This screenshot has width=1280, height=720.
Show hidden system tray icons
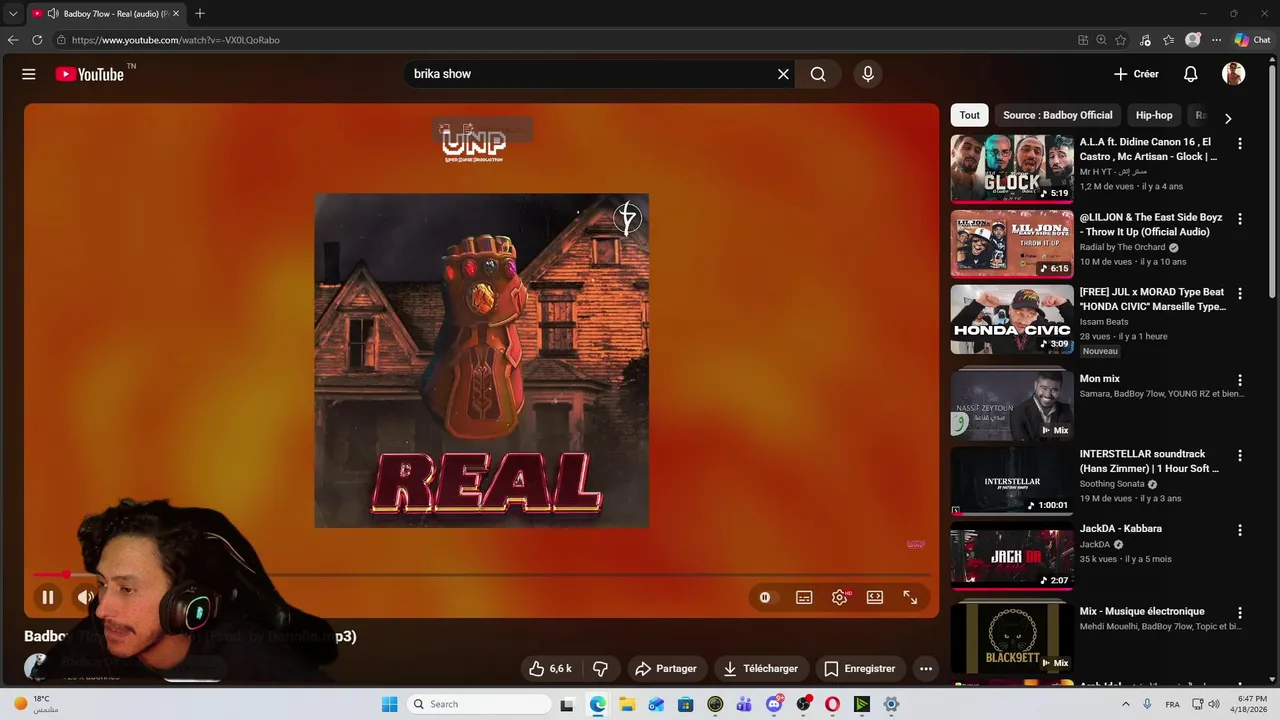[x=1125, y=704]
